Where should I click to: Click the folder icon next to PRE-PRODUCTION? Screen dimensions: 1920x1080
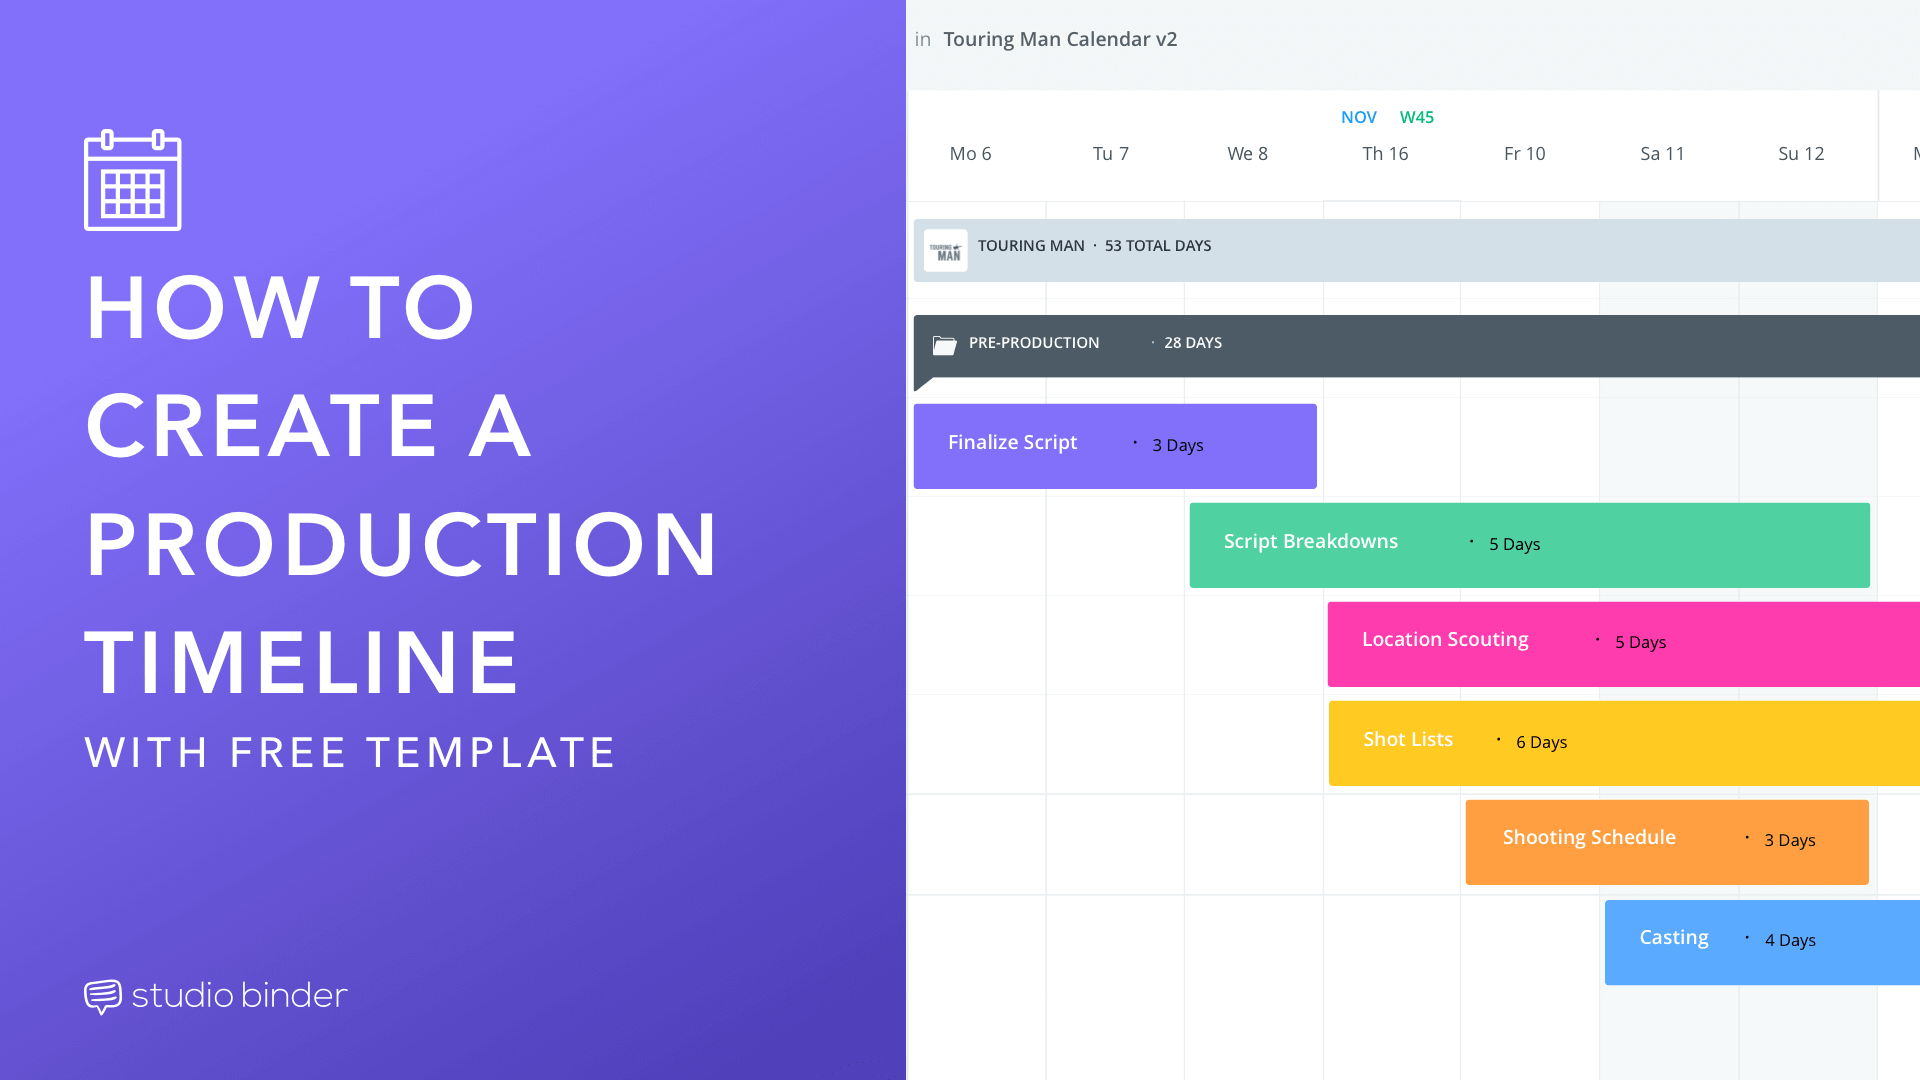(945, 344)
